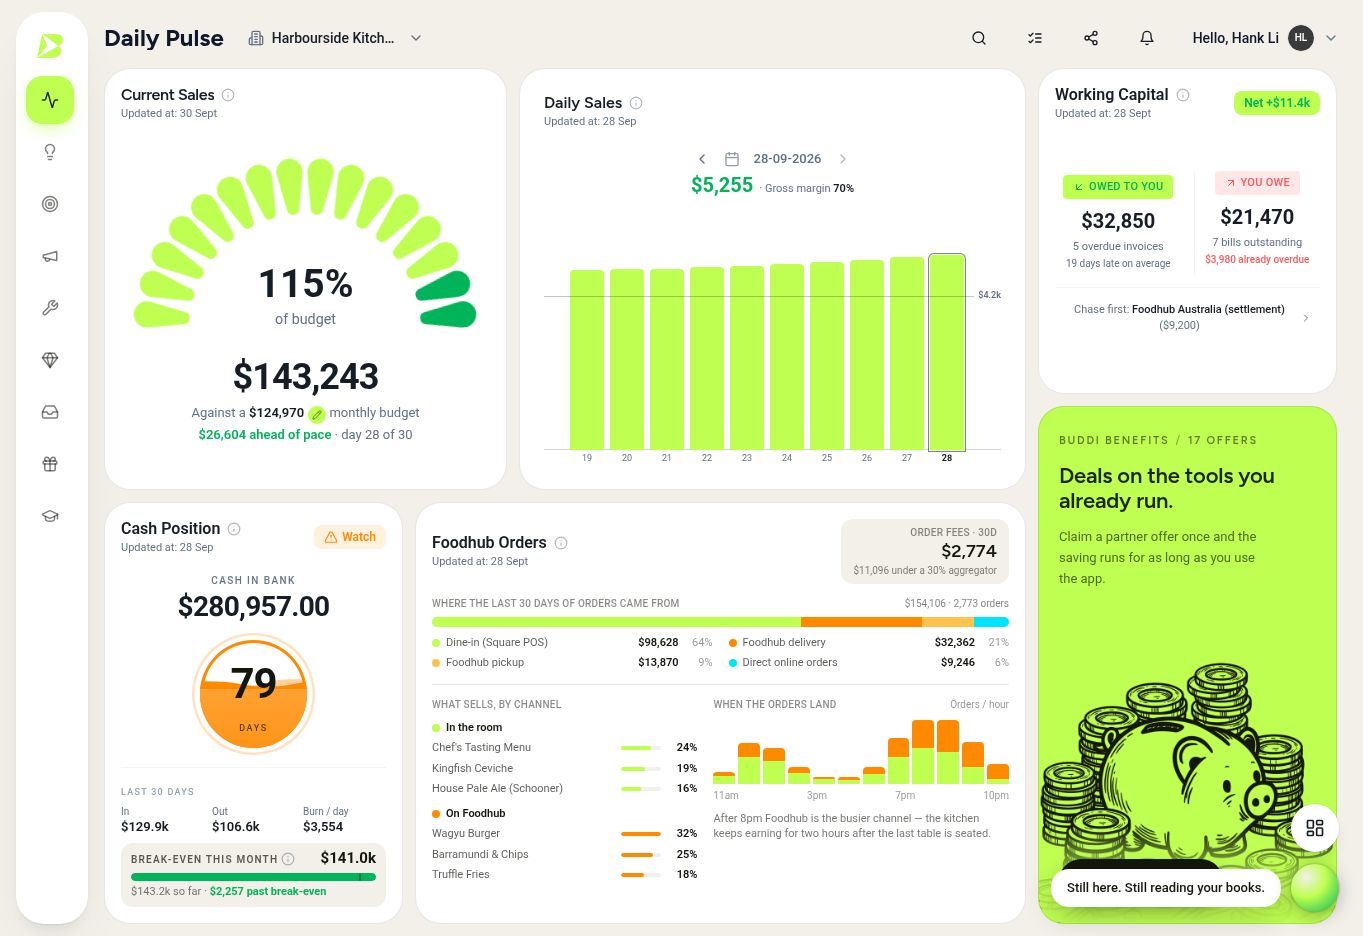Open the lightbulb insights sidebar icon
This screenshot has width=1363, height=936.
click(x=50, y=152)
